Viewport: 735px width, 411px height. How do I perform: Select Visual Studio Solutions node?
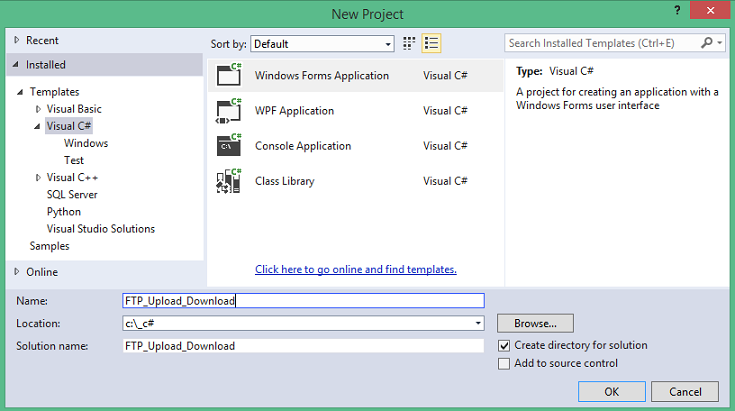pyautogui.click(x=101, y=229)
